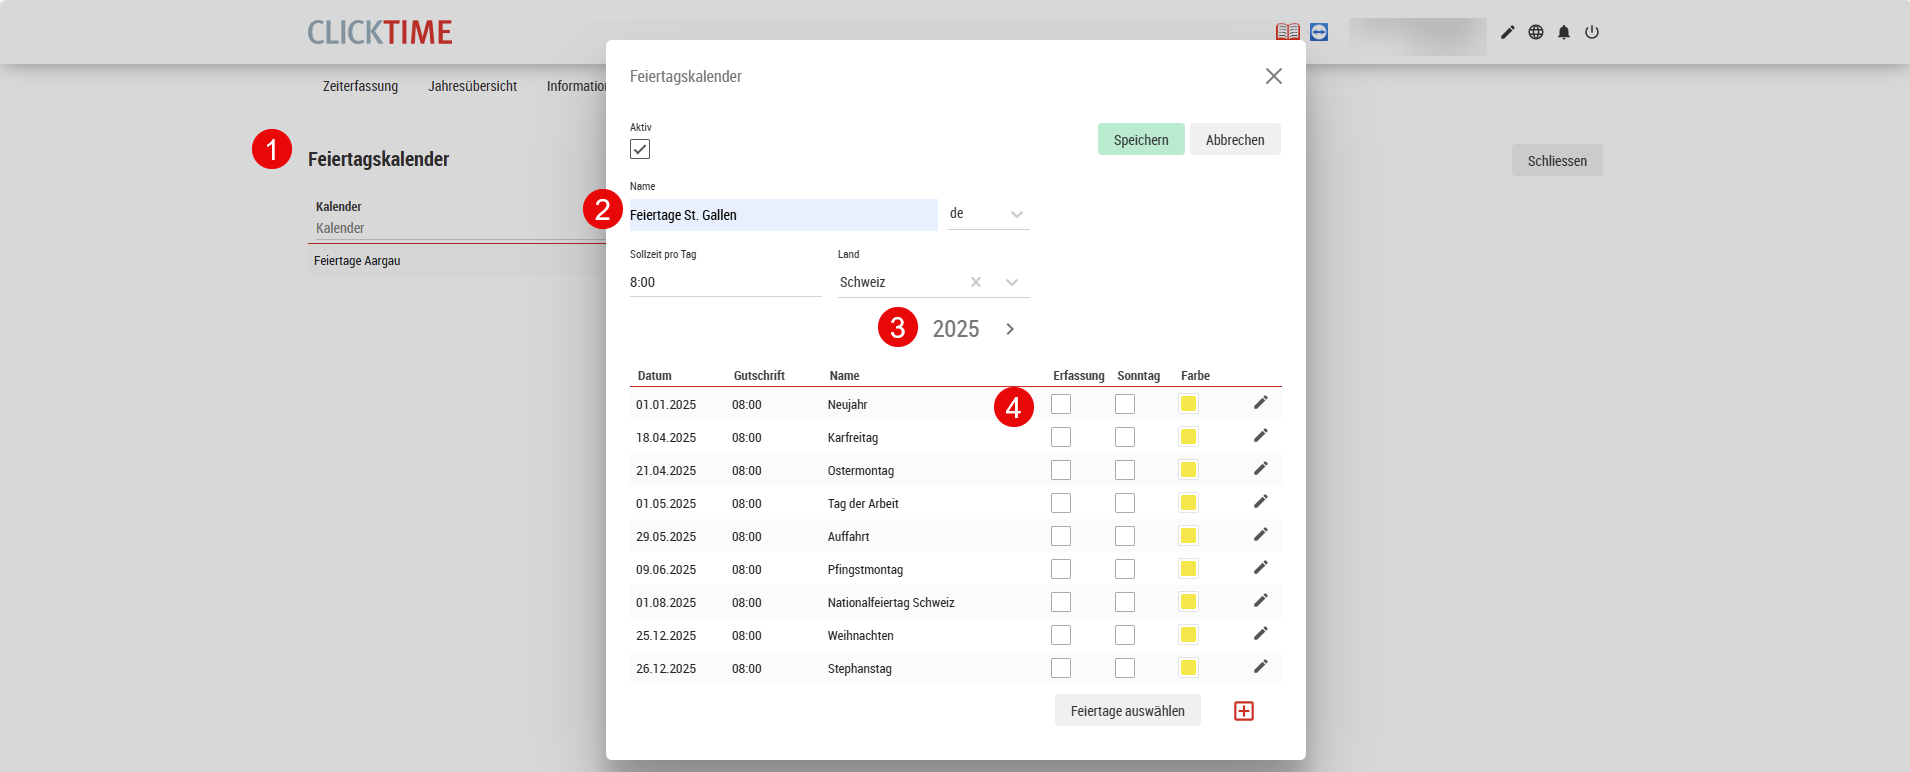Add a new holiday with plus icon
1910x772 pixels.
(1244, 711)
